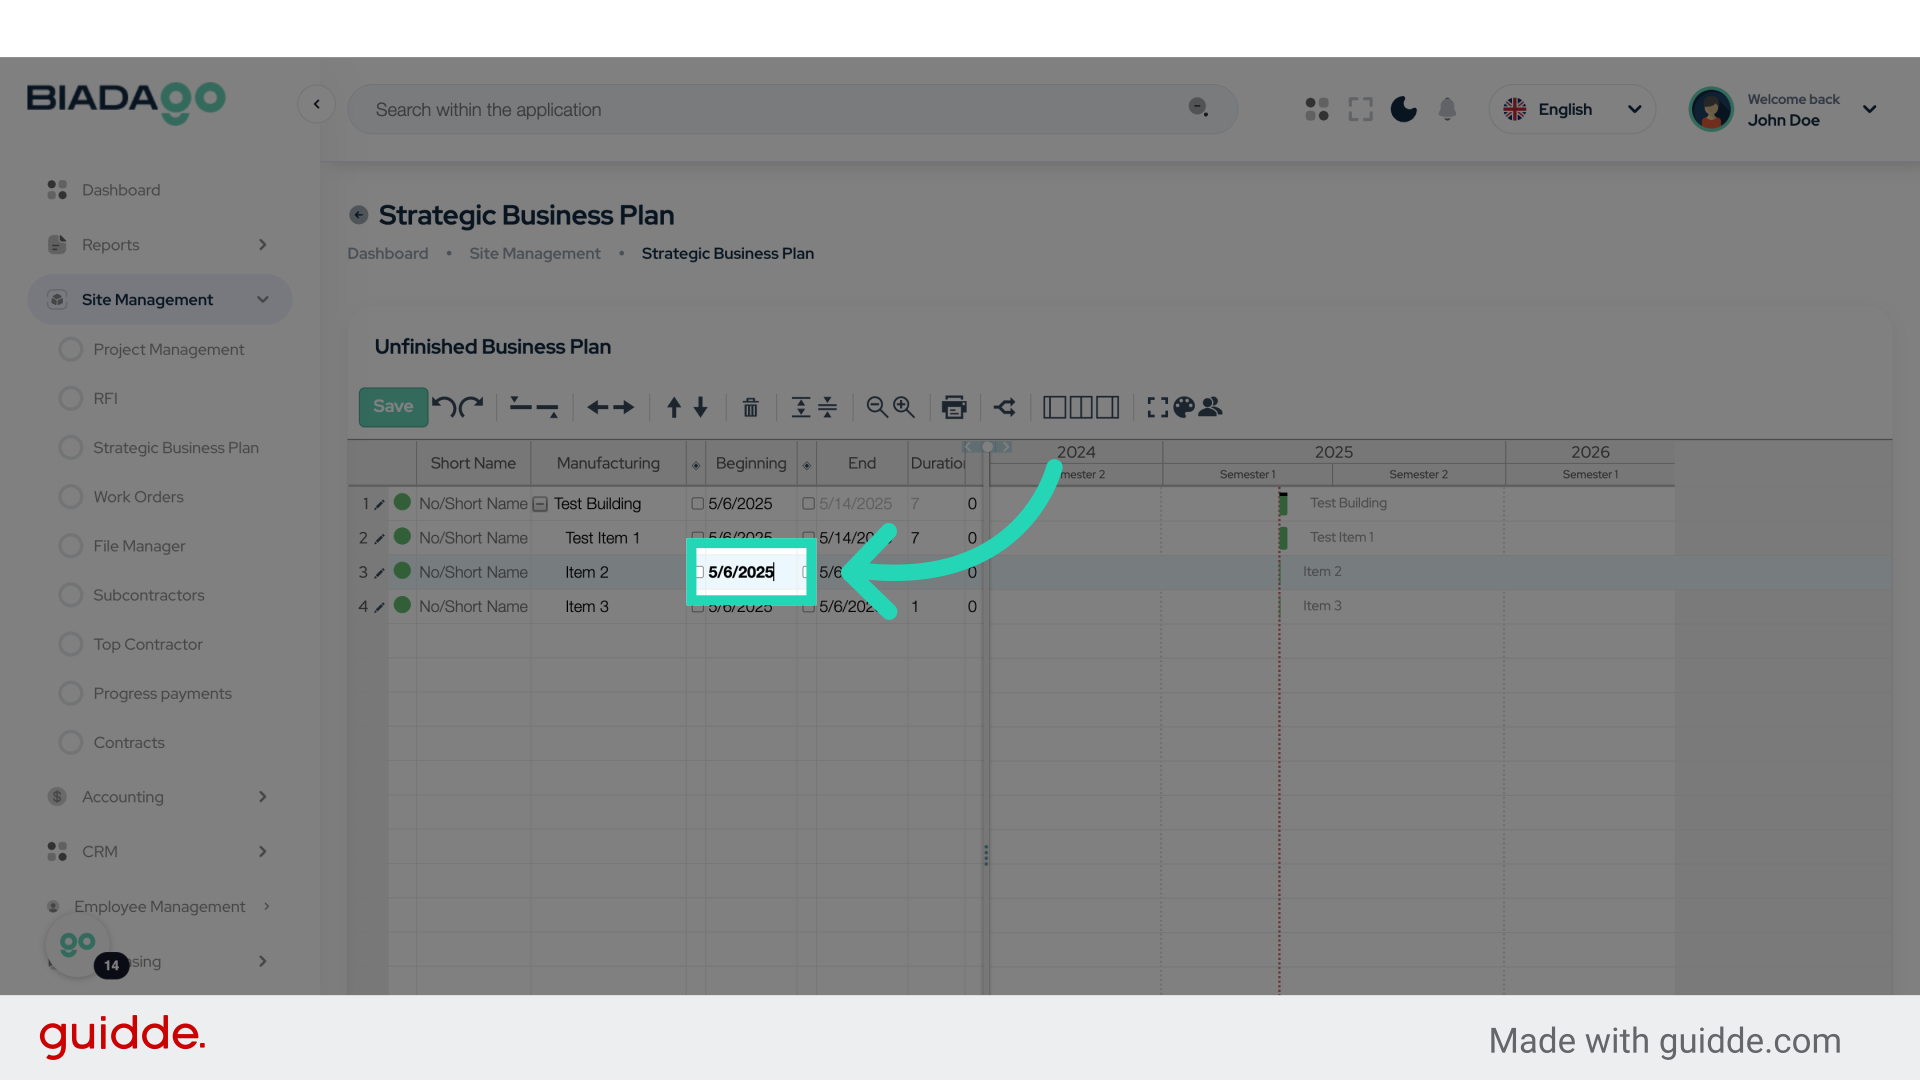The image size is (1920, 1080).
Task: Toggle Test Building end milestone checkbox
Action: (x=808, y=504)
